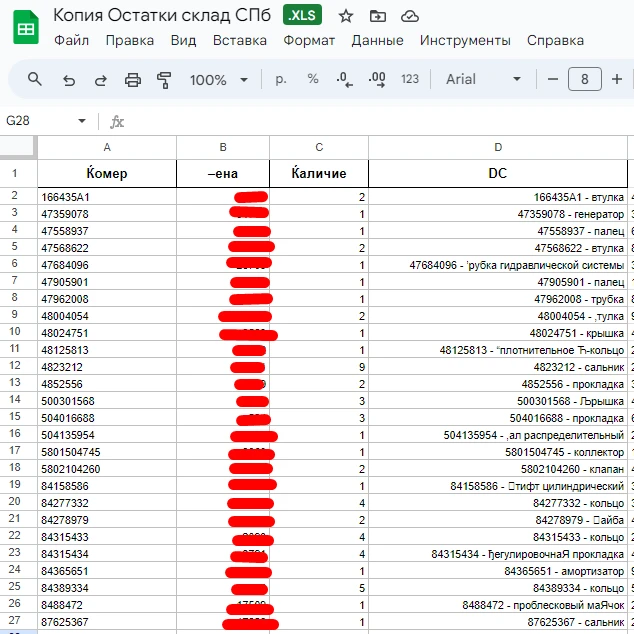
Task: Click the select-all corner box
Action: coord(18,146)
